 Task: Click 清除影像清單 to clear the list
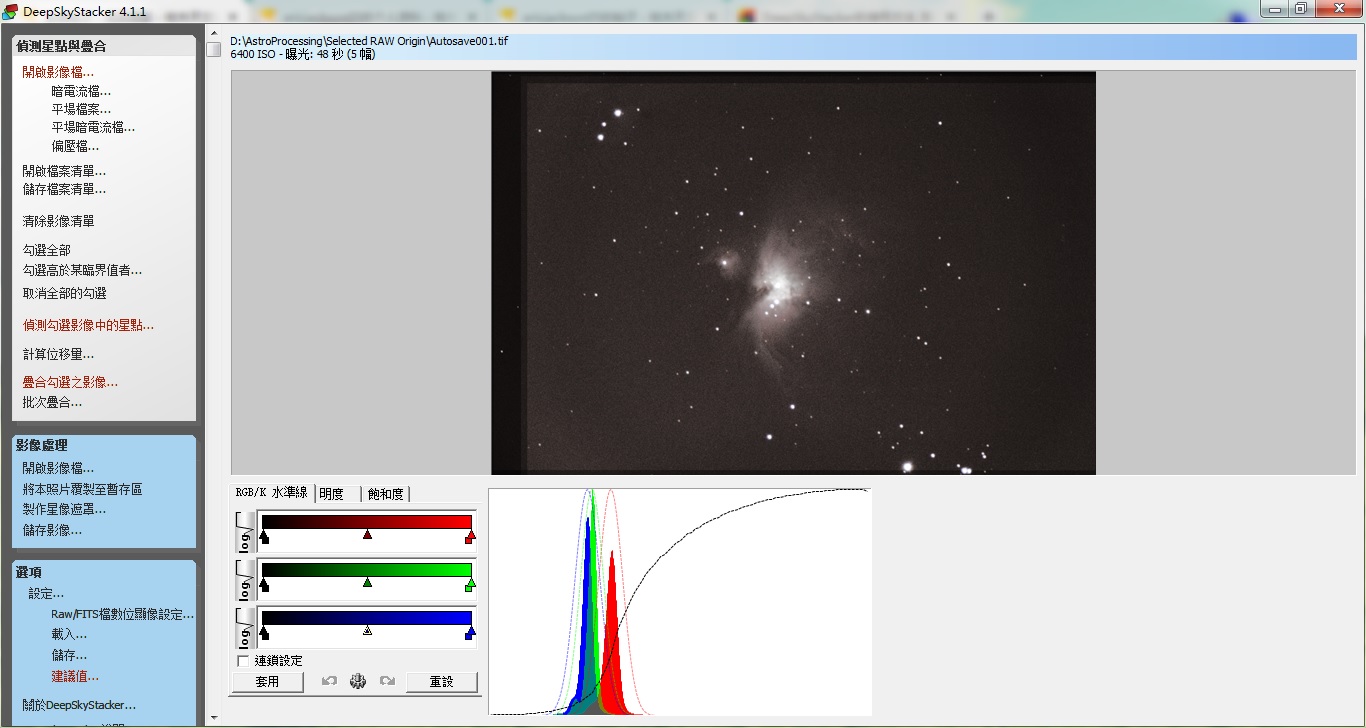[58, 221]
